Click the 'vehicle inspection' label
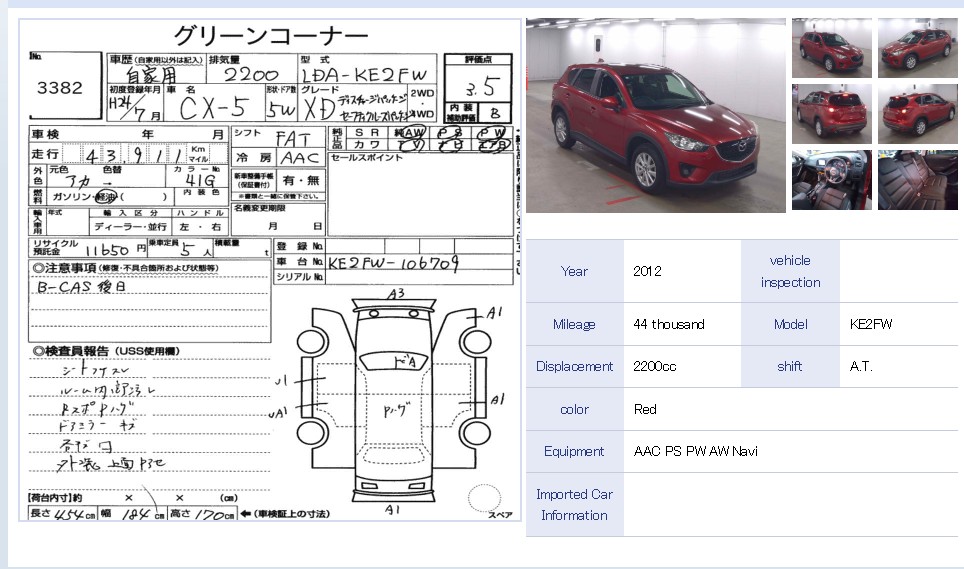This screenshot has width=964, height=569. (x=790, y=271)
